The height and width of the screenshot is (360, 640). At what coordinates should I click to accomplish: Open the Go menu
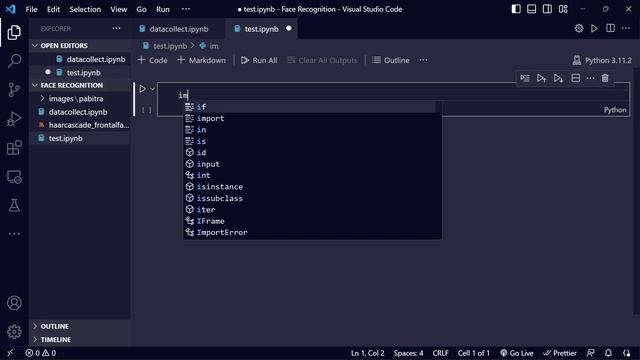point(141,9)
